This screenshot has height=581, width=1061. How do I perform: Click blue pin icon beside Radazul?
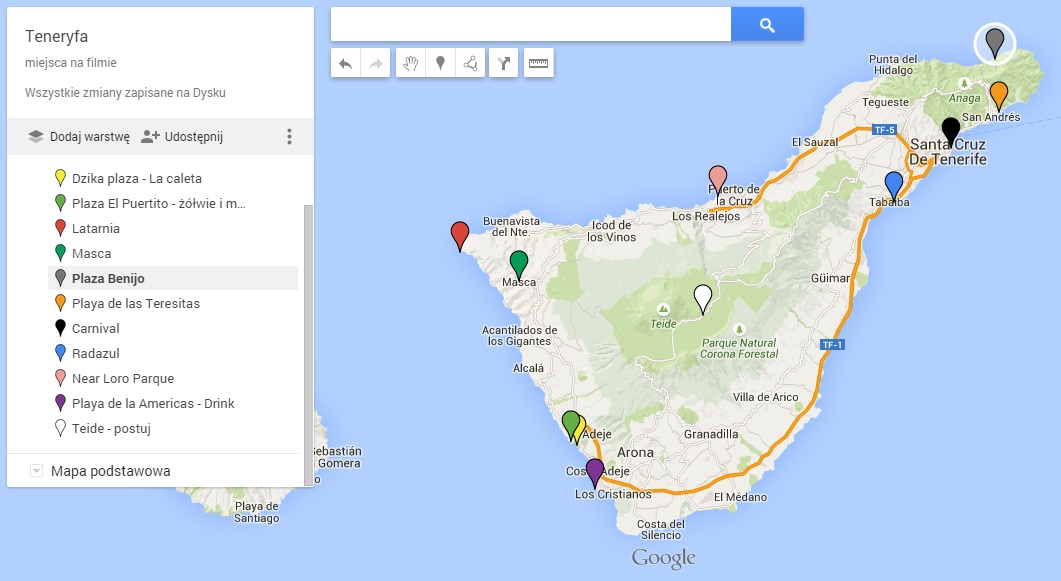(60, 353)
